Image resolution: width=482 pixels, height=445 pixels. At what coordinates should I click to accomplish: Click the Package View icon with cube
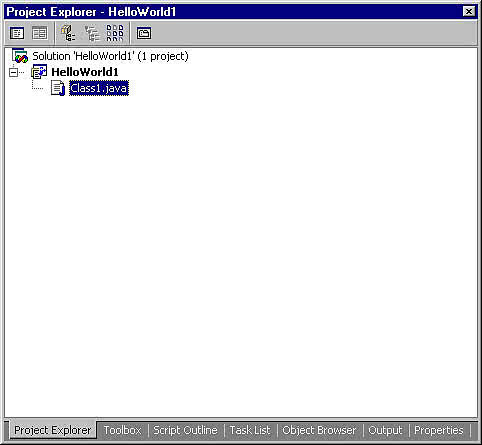[68, 33]
